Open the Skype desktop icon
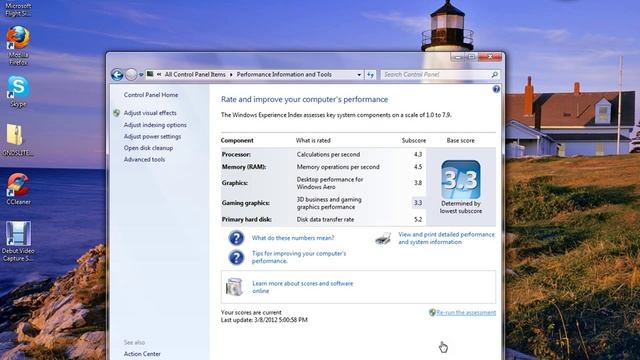This screenshot has height=360, width=640. click(18, 91)
